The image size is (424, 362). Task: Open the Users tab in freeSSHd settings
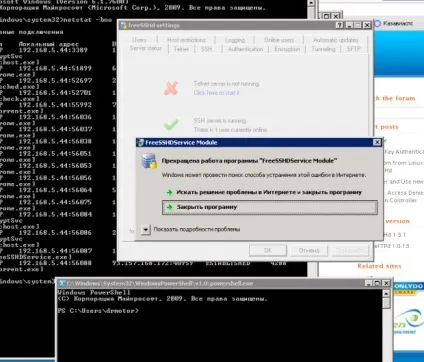139,40
